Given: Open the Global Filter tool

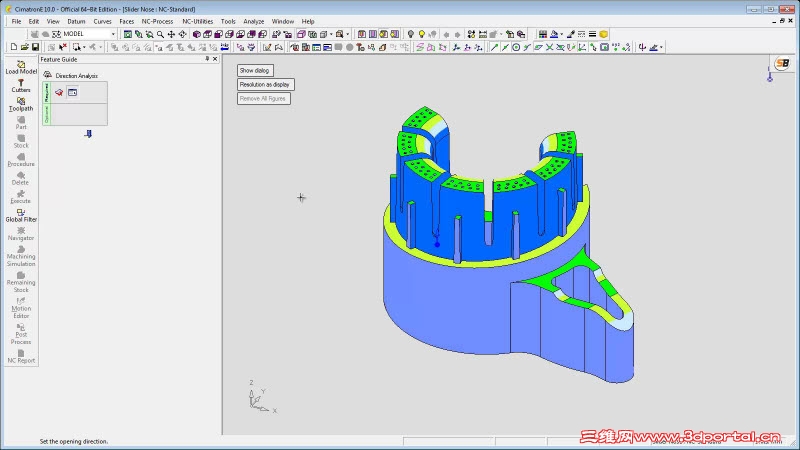Looking at the screenshot, I should click(x=21, y=215).
